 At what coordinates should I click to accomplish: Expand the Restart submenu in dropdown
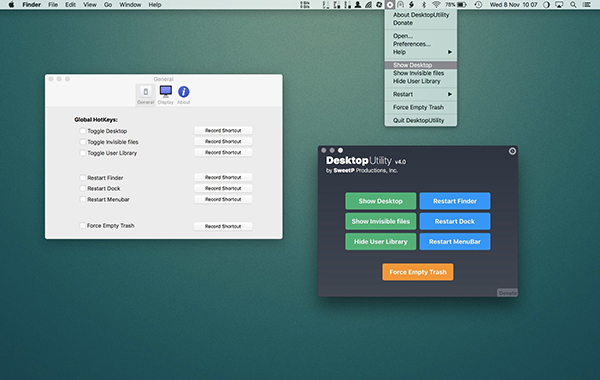click(421, 94)
